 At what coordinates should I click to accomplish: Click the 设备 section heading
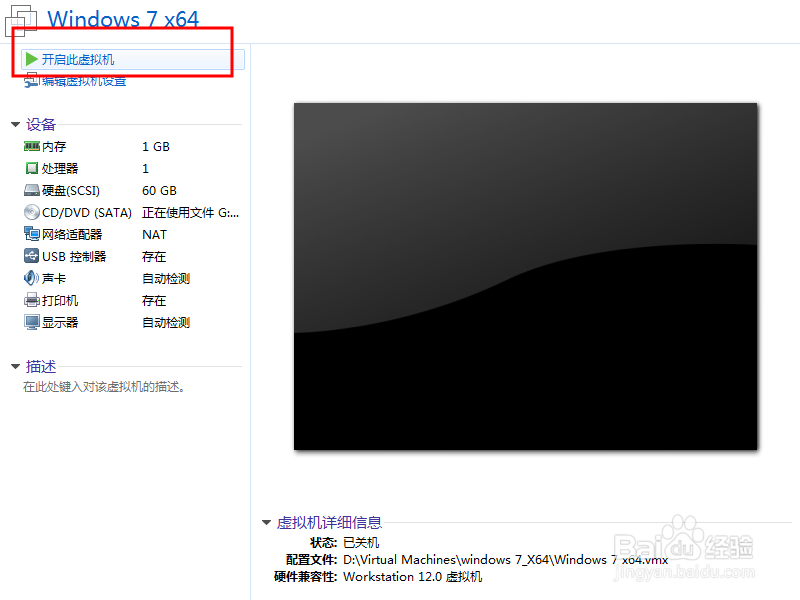coord(41,124)
